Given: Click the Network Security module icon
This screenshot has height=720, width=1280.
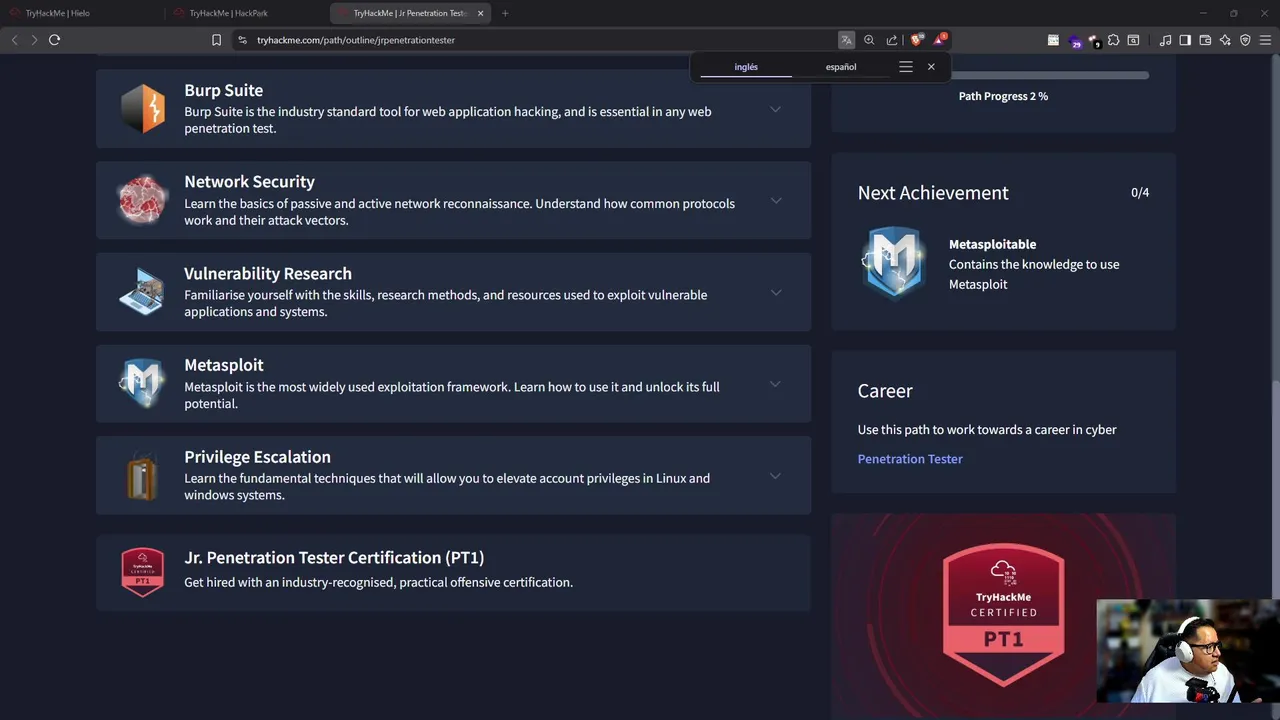Looking at the screenshot, I should [142, 200].
